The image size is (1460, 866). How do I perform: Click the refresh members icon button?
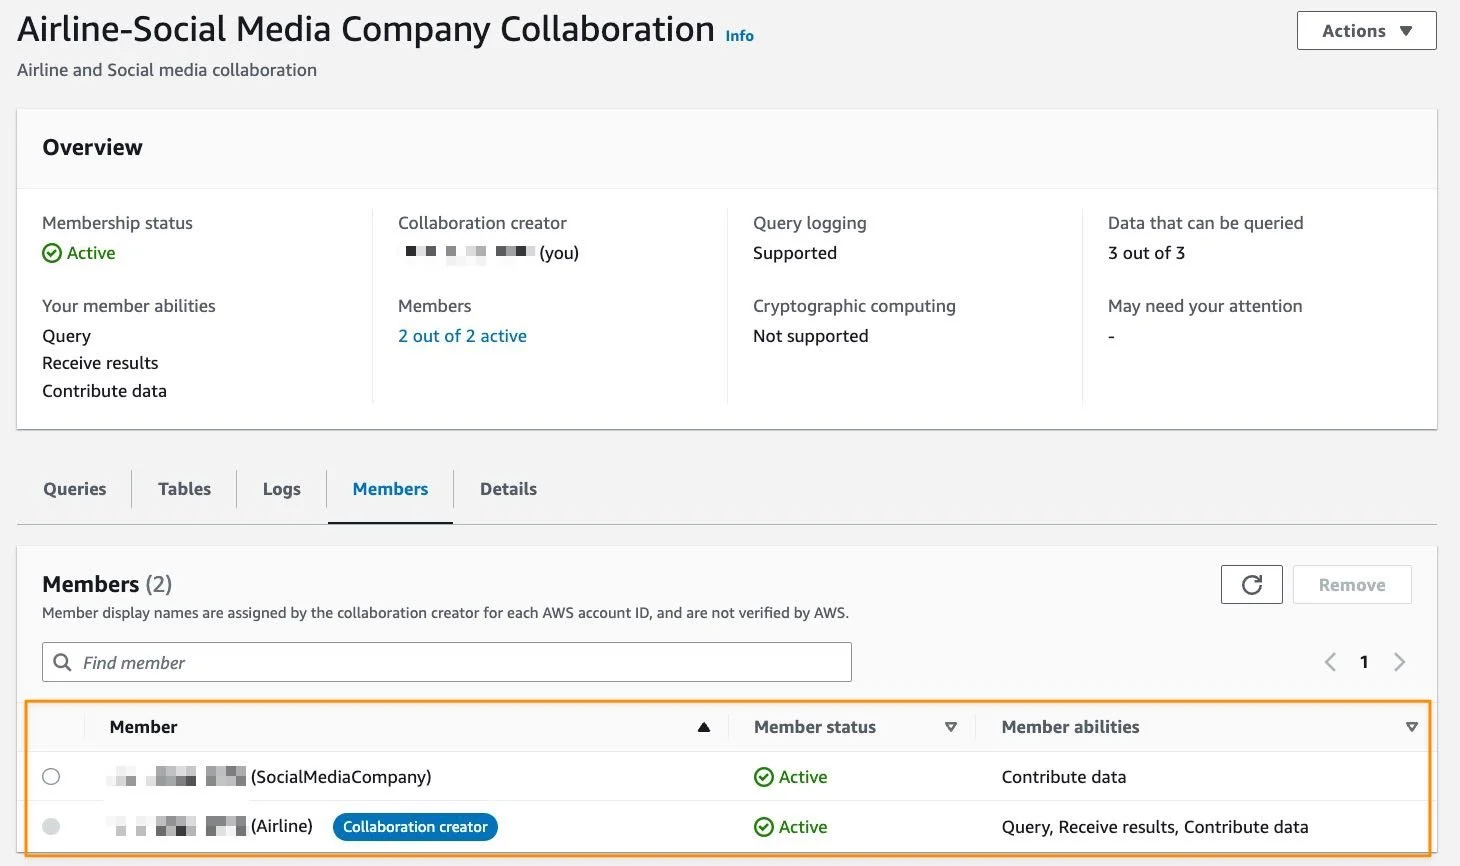point(1251,585)
